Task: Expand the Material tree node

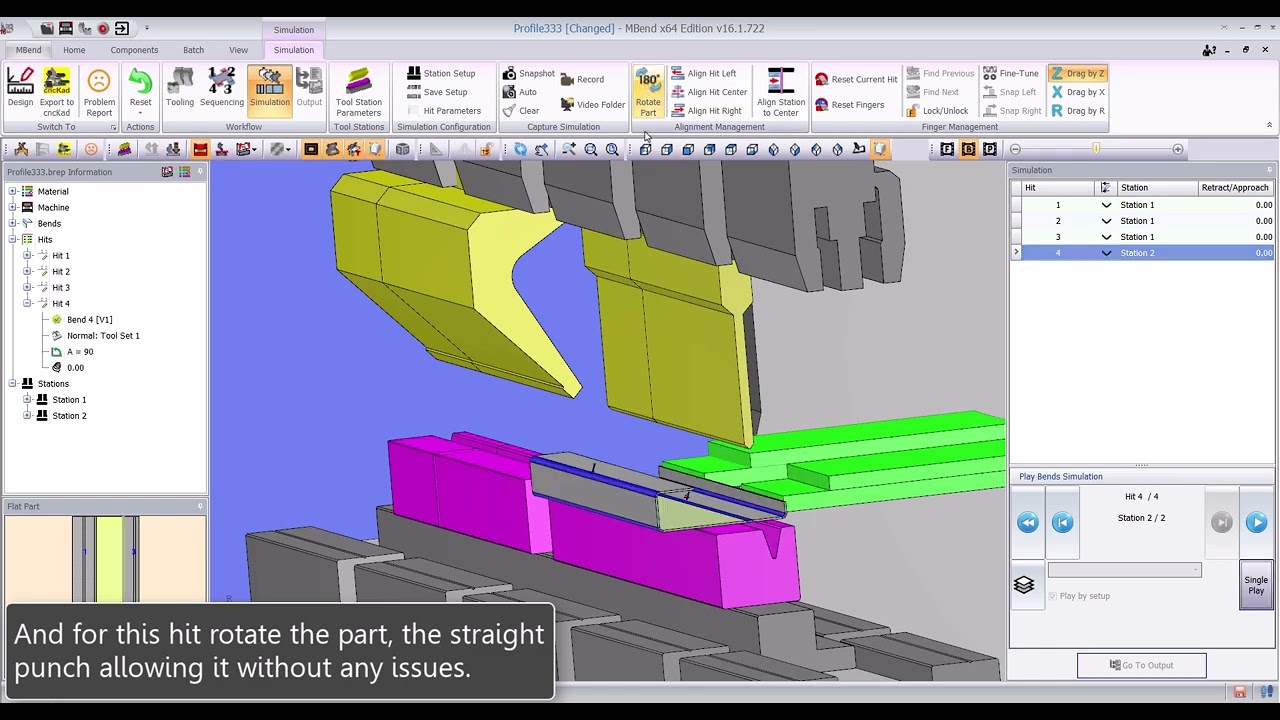Action: click(13, 191)
